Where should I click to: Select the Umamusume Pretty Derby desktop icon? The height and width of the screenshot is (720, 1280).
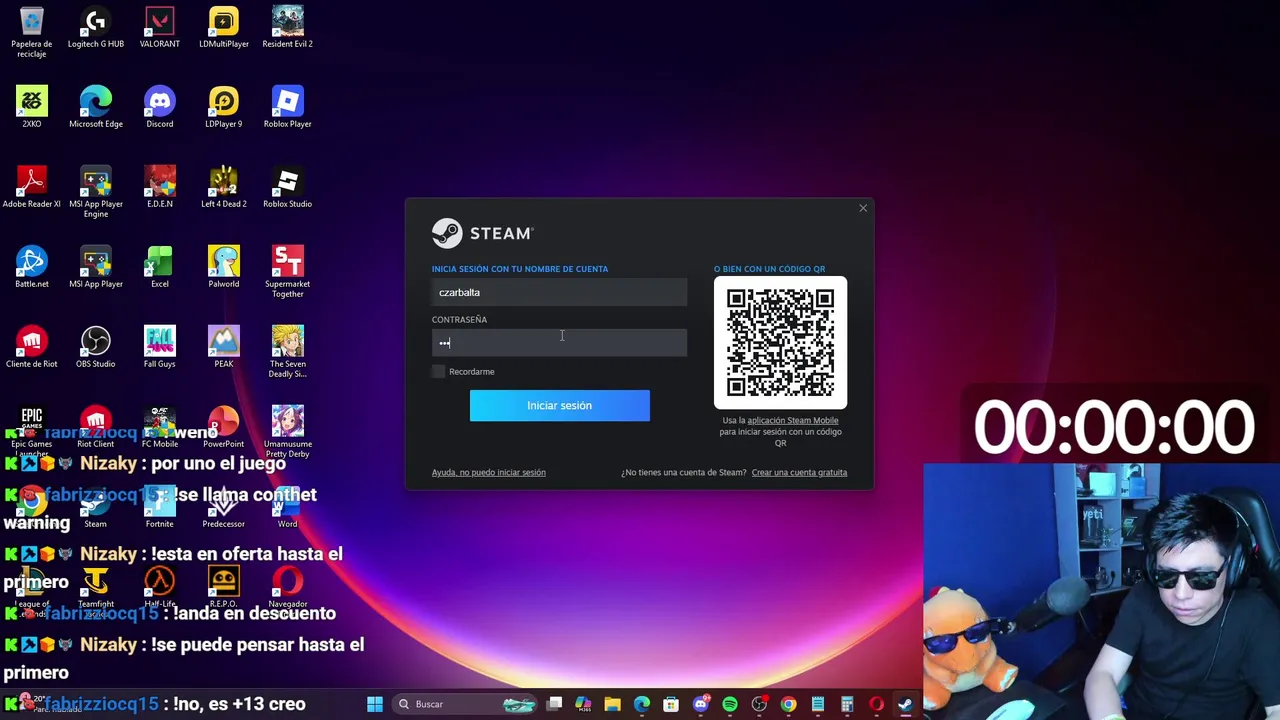pos(287,432)
